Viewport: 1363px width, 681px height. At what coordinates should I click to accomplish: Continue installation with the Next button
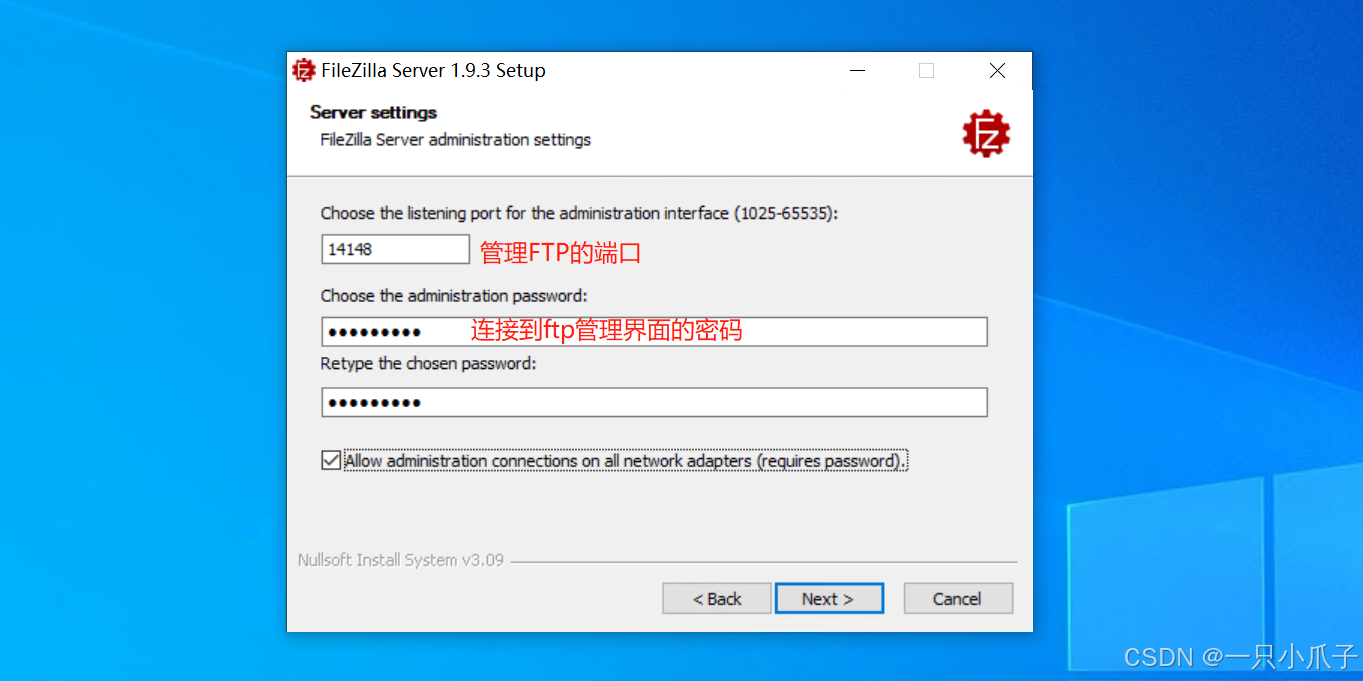point(828,599)
